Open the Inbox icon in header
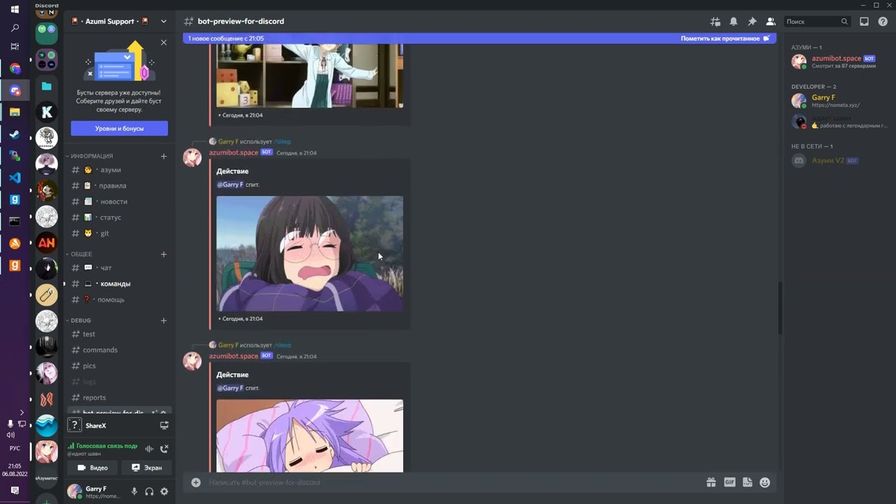Image resolution: width=896 pixels, height=504 pixels. coord(864,22)
